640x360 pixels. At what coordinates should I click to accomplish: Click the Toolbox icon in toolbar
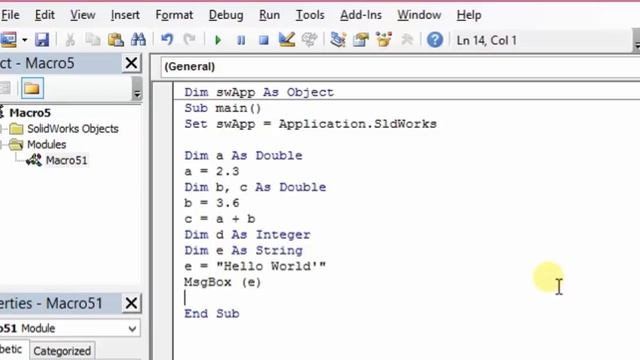pyautogui.click(x=407, y=40)
